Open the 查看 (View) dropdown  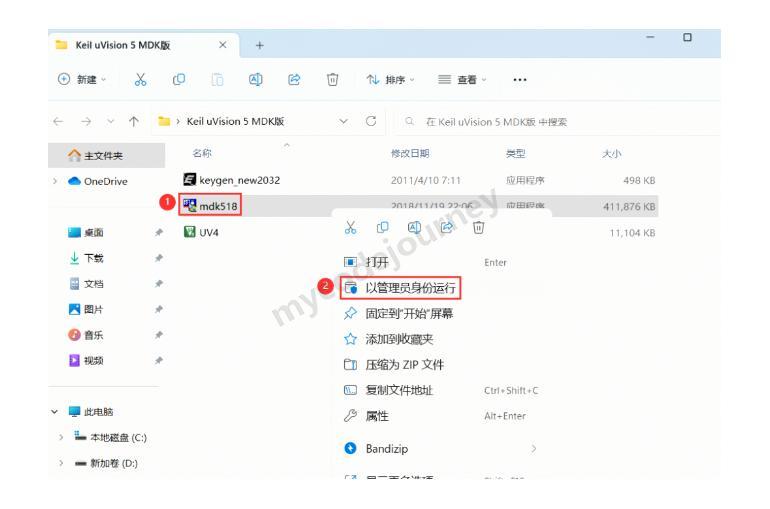pos(462,80)
